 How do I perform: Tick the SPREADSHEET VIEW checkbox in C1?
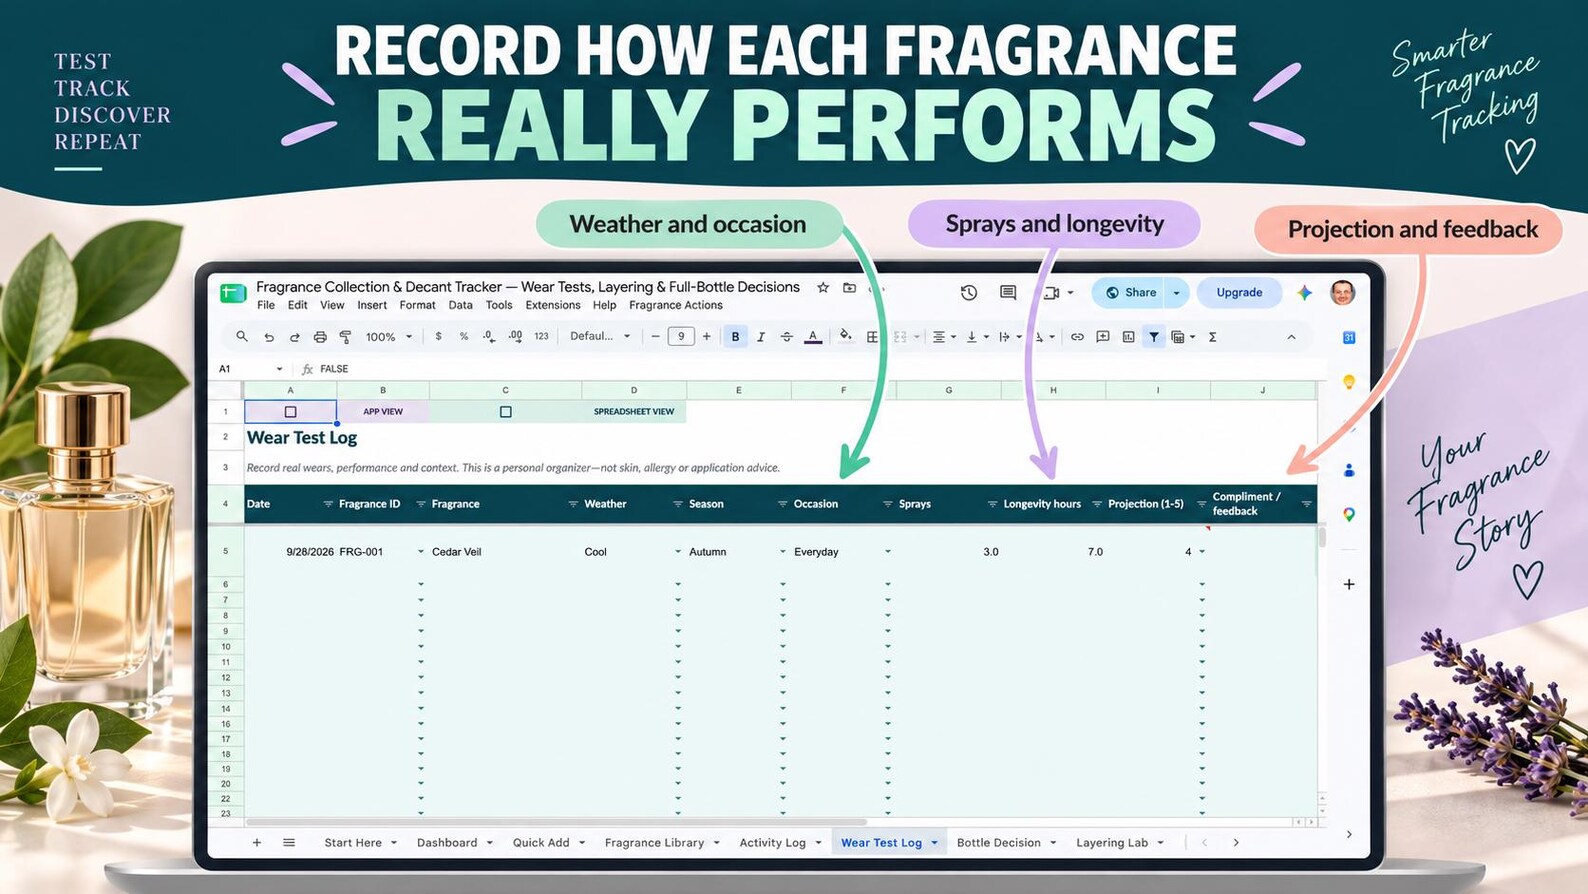(x=506, y=412)
